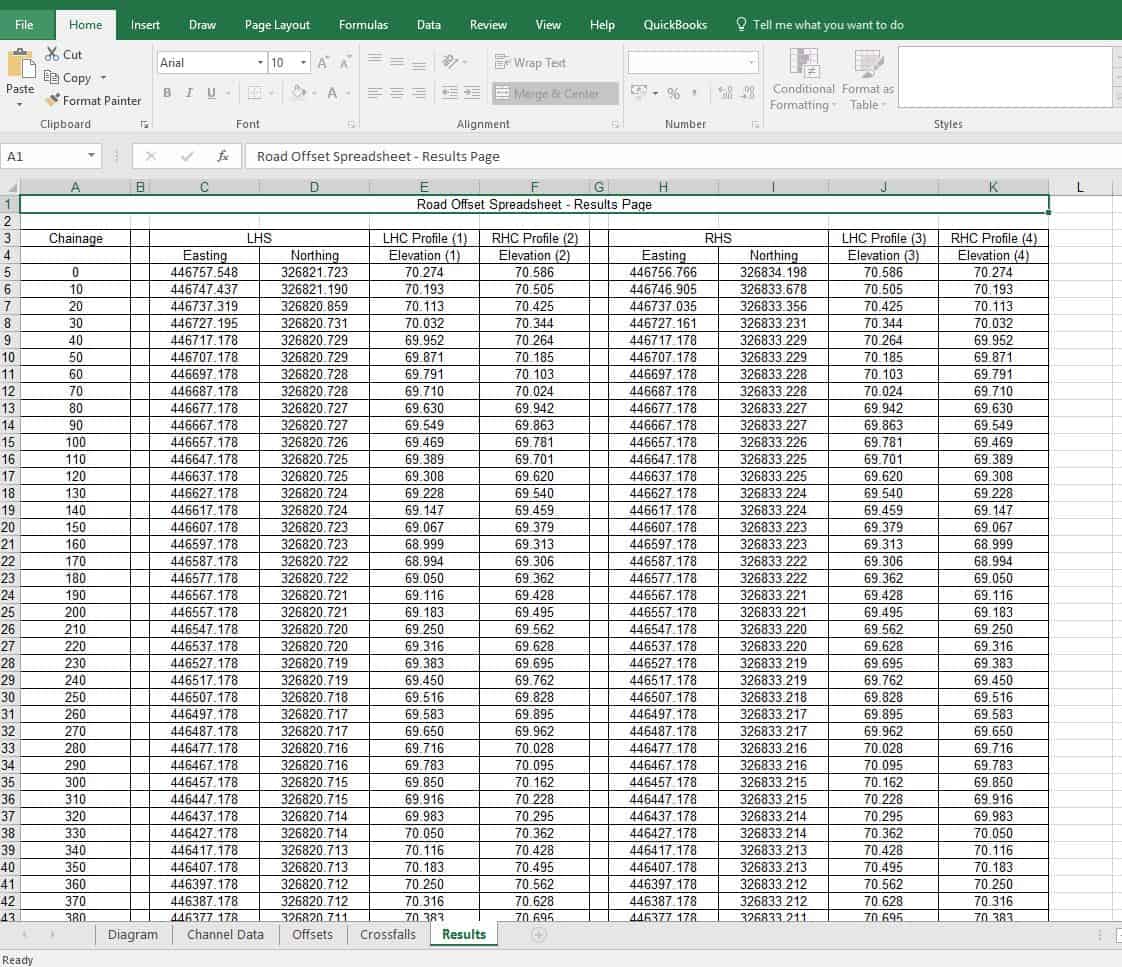Image resolution: width=1122 pixels, height=967 pixels.
Task: Open the QuickBooks tab
Action: 675,24
